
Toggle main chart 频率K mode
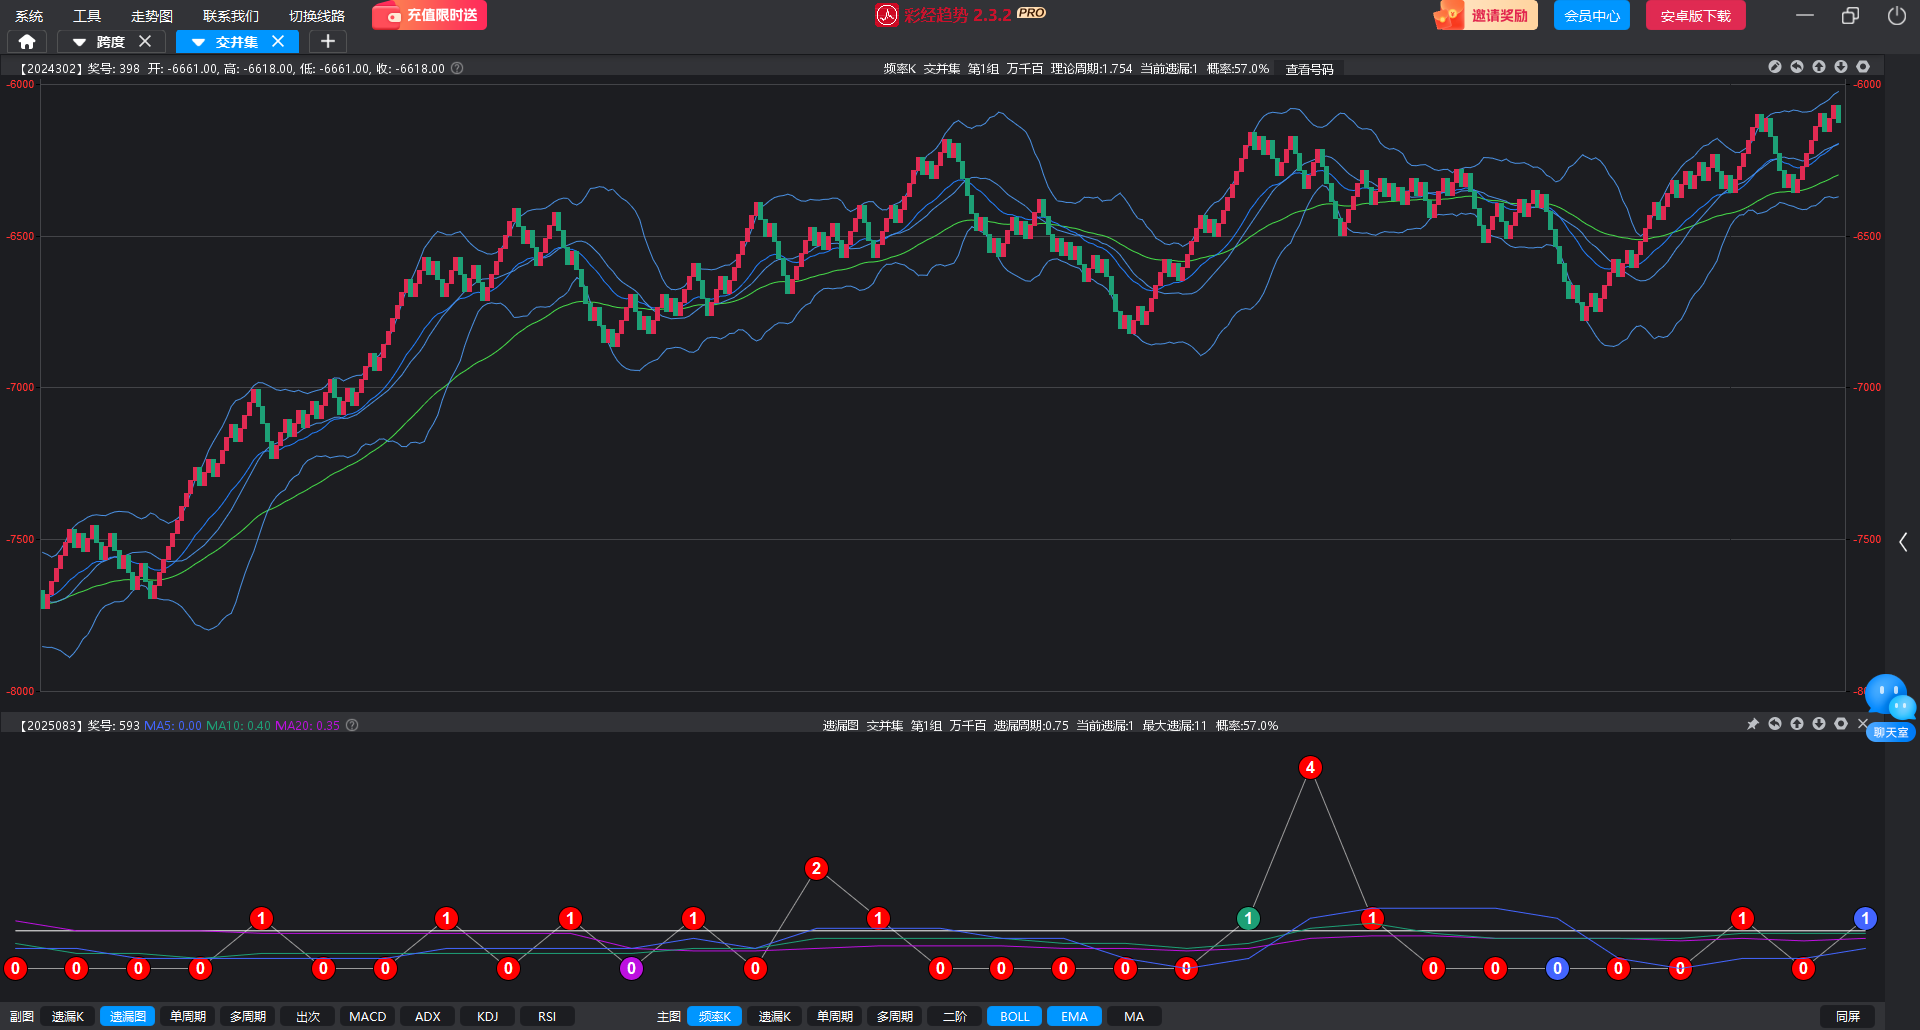[x=715, y=1016]
